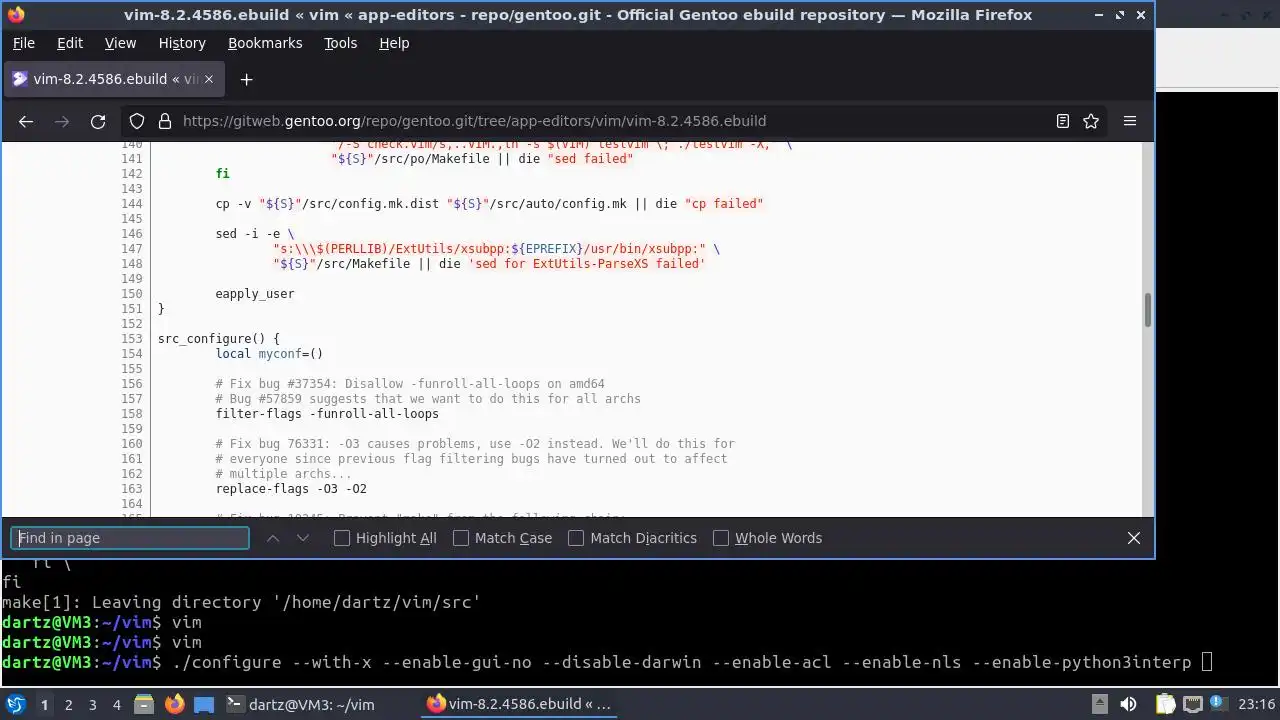The image size is (1280, 720).
Task: Go back to the previous page
Action: [x=26, y=121]
